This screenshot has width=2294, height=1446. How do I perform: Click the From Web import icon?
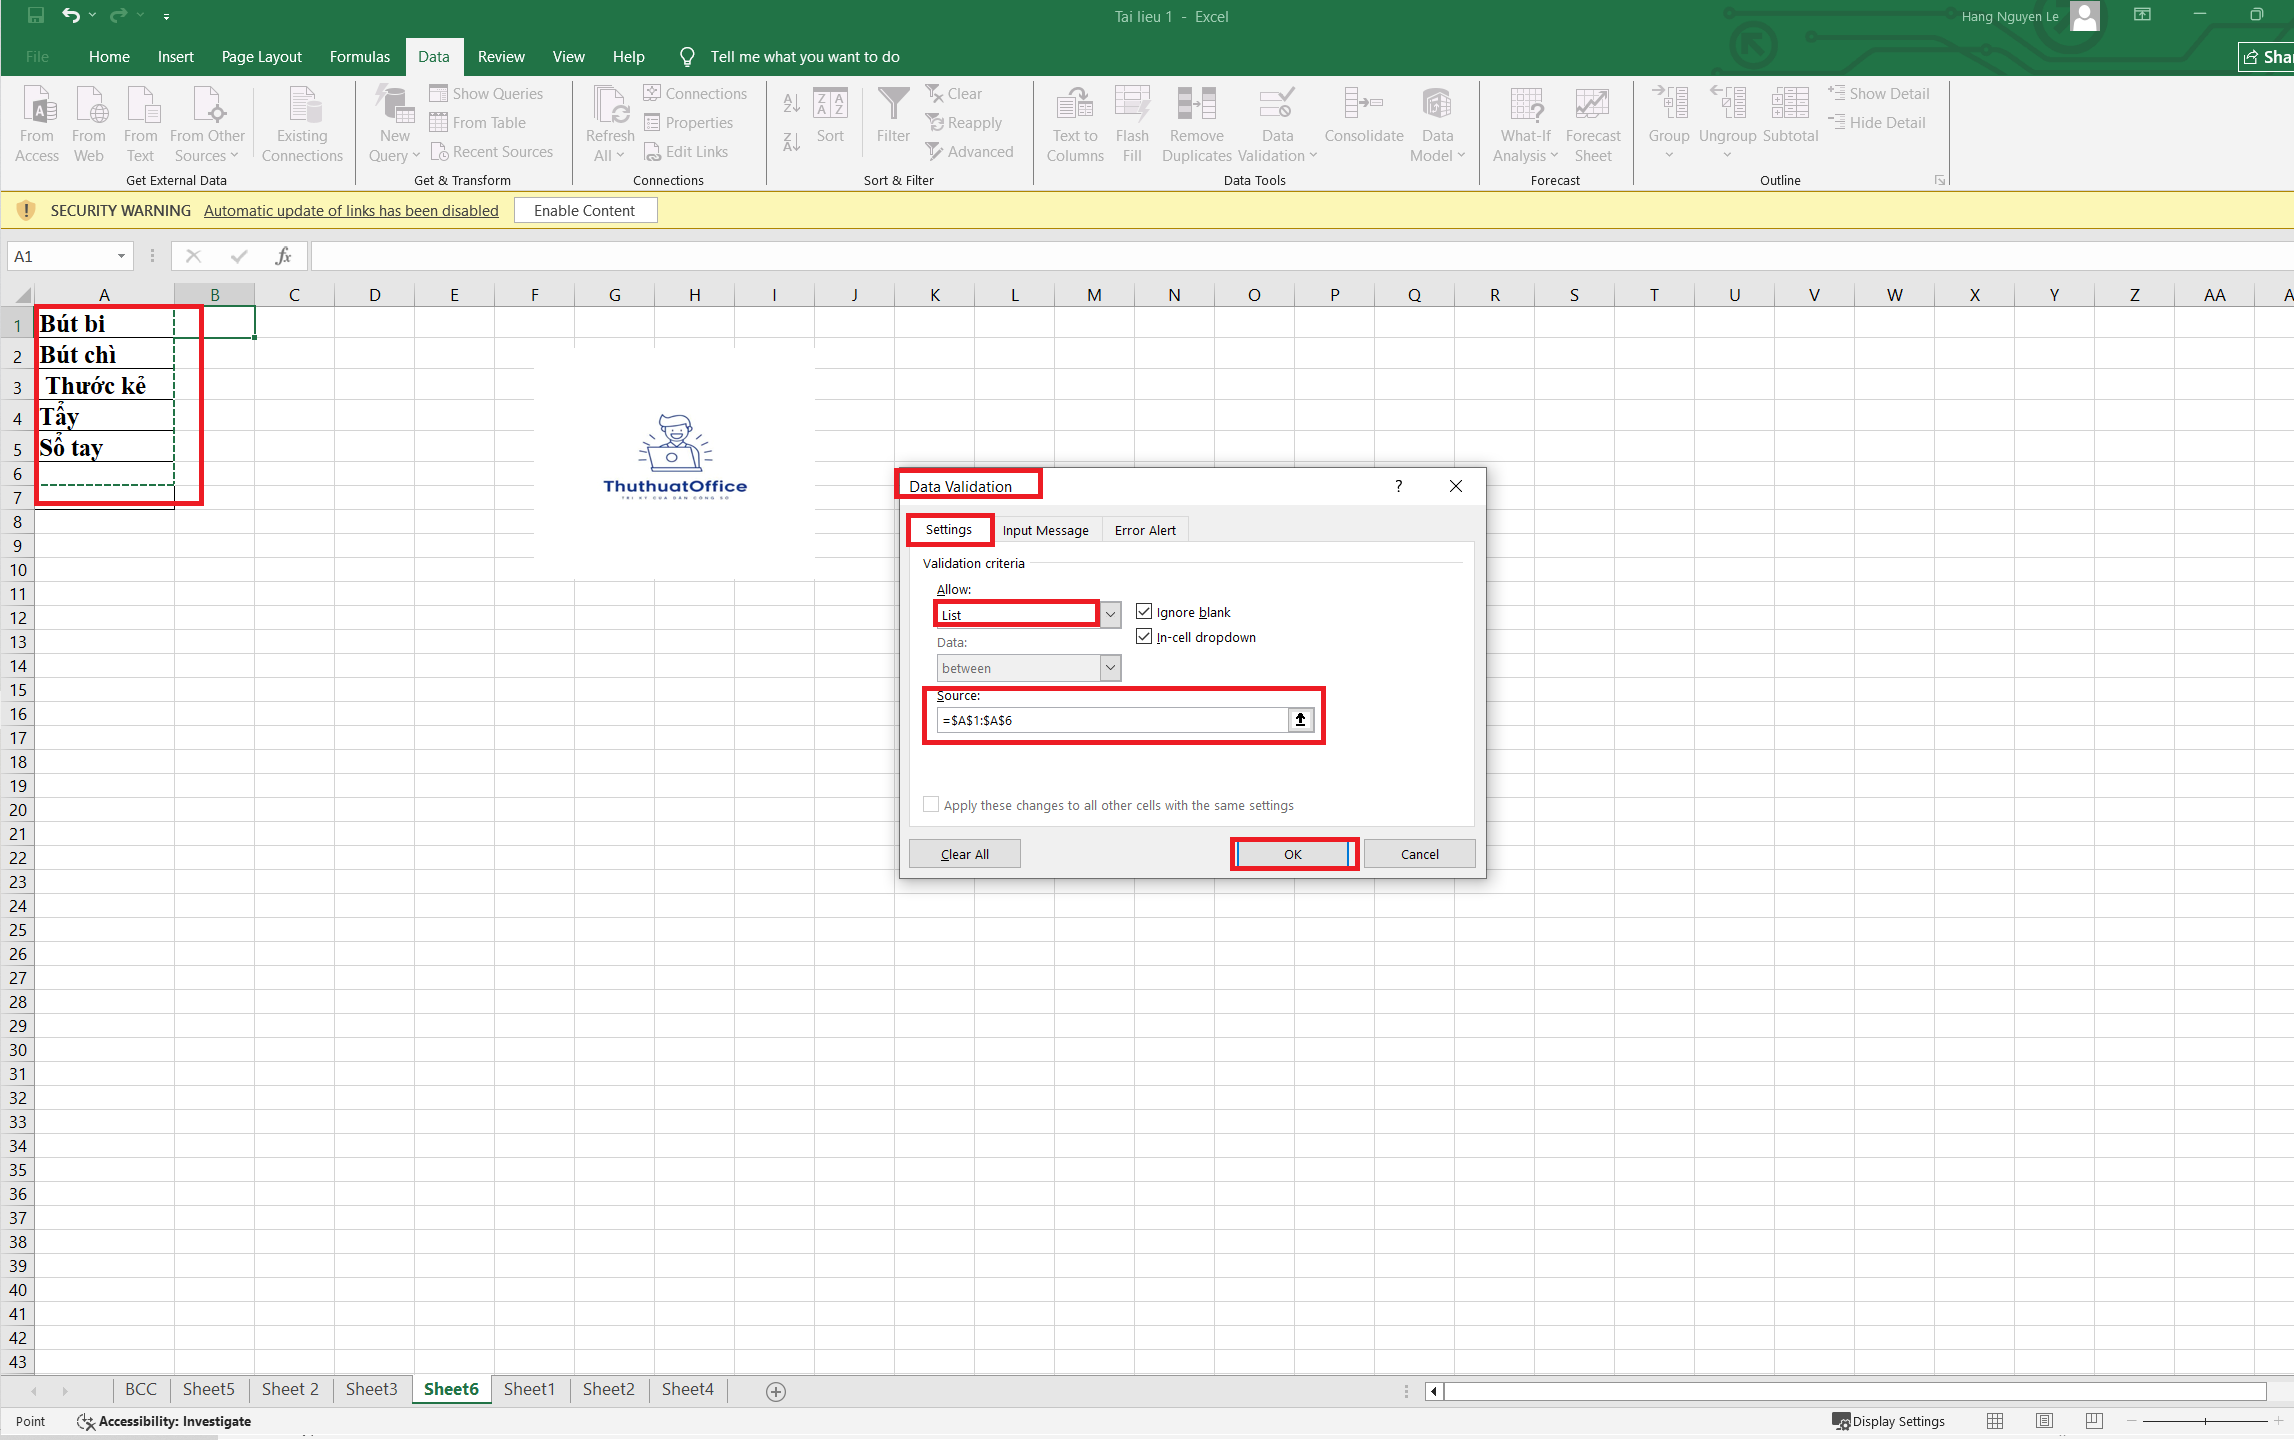pos(89,122)
